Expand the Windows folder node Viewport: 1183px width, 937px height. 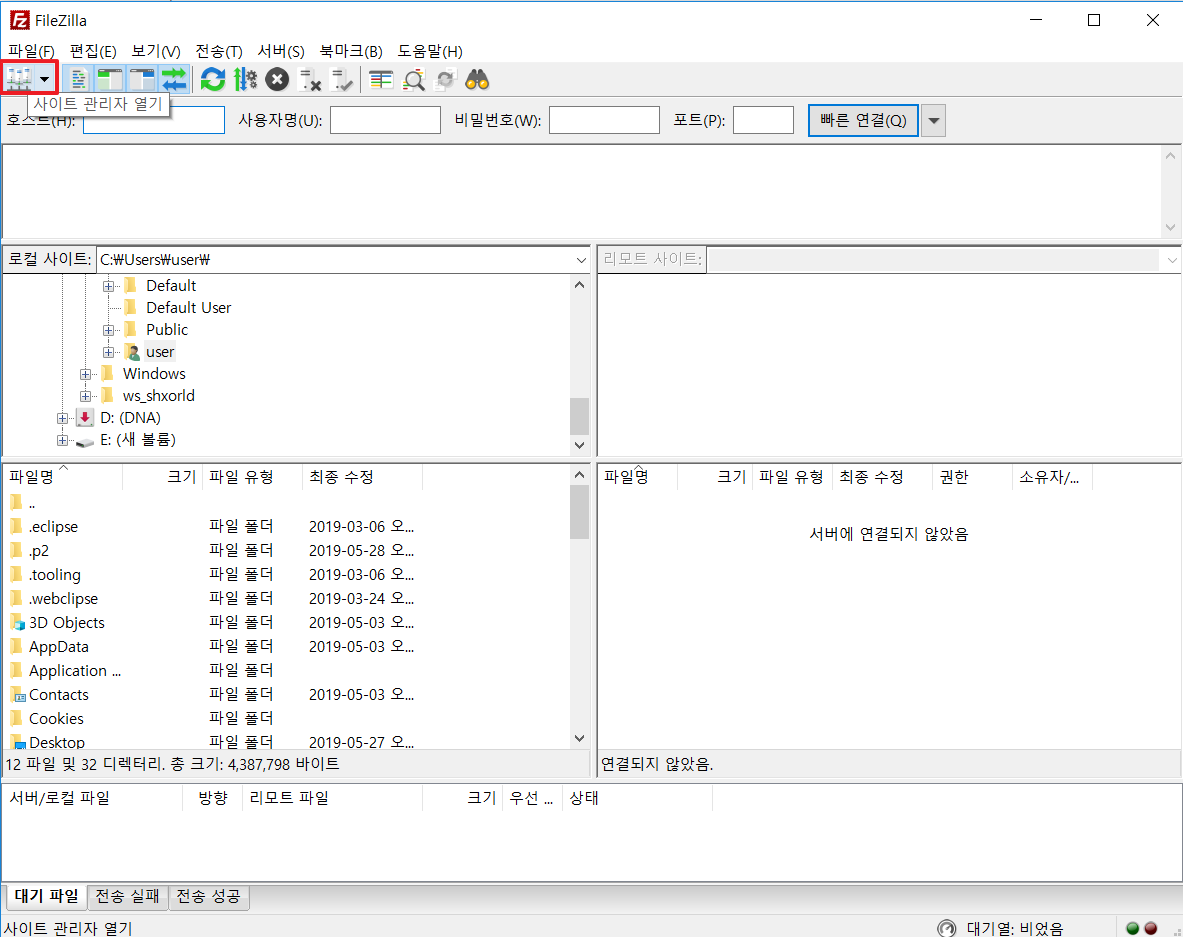click(x=85, y=374)
